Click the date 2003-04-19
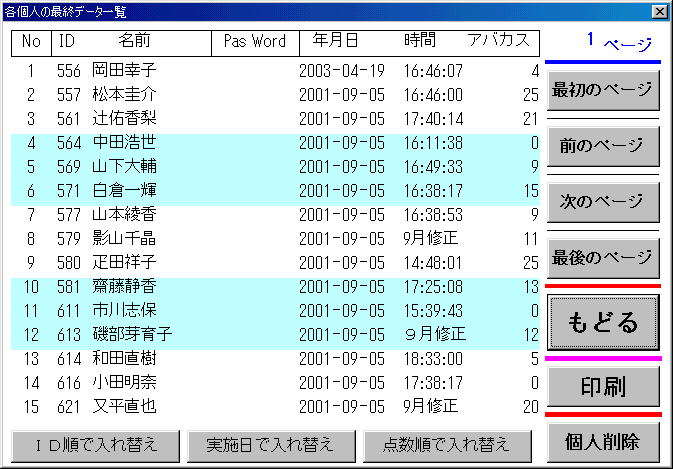This screenshot has width=673, height=469. pyautogui.click(x=342, y=71)
